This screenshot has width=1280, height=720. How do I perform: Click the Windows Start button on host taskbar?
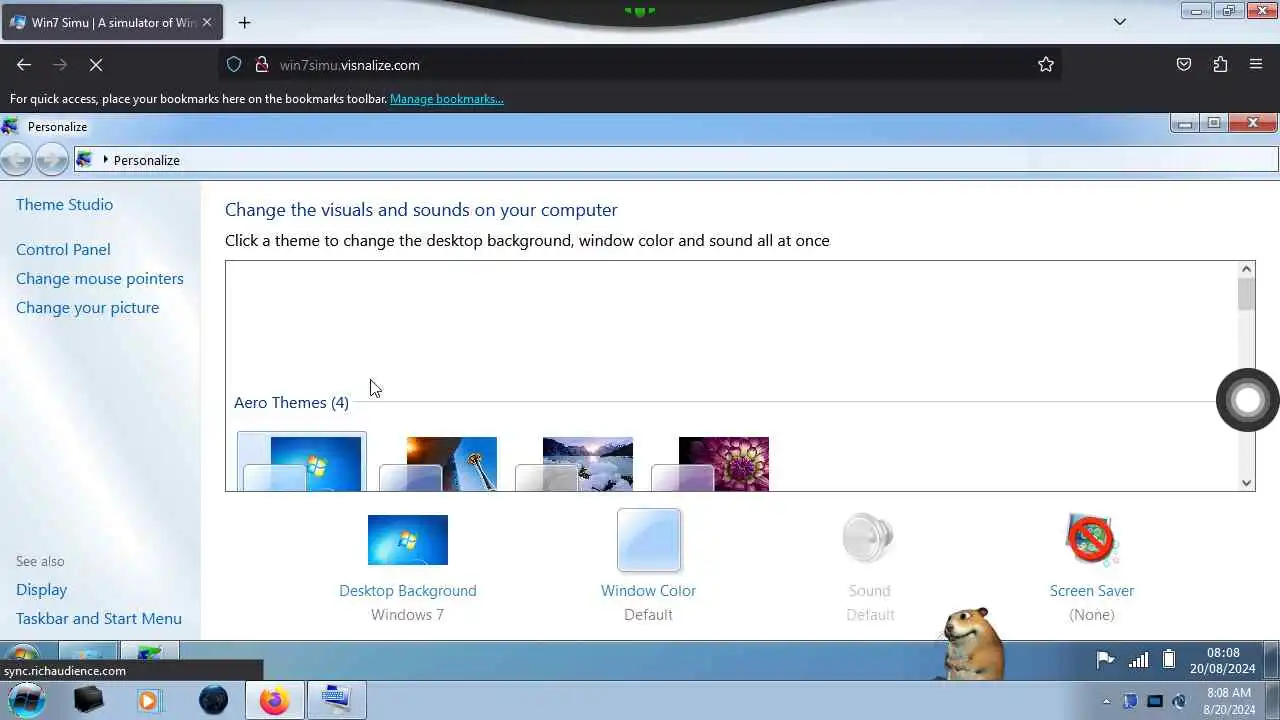26,699
